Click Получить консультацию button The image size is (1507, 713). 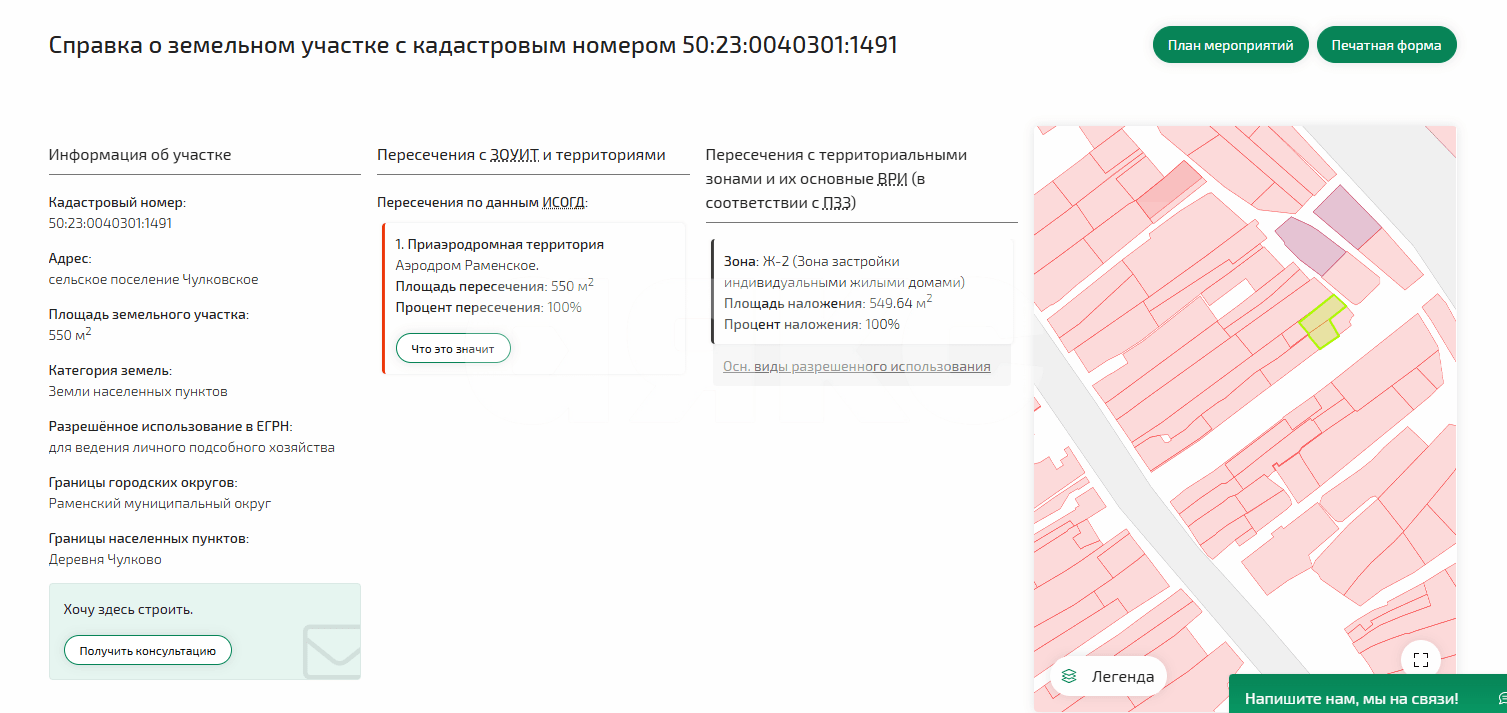148,650
